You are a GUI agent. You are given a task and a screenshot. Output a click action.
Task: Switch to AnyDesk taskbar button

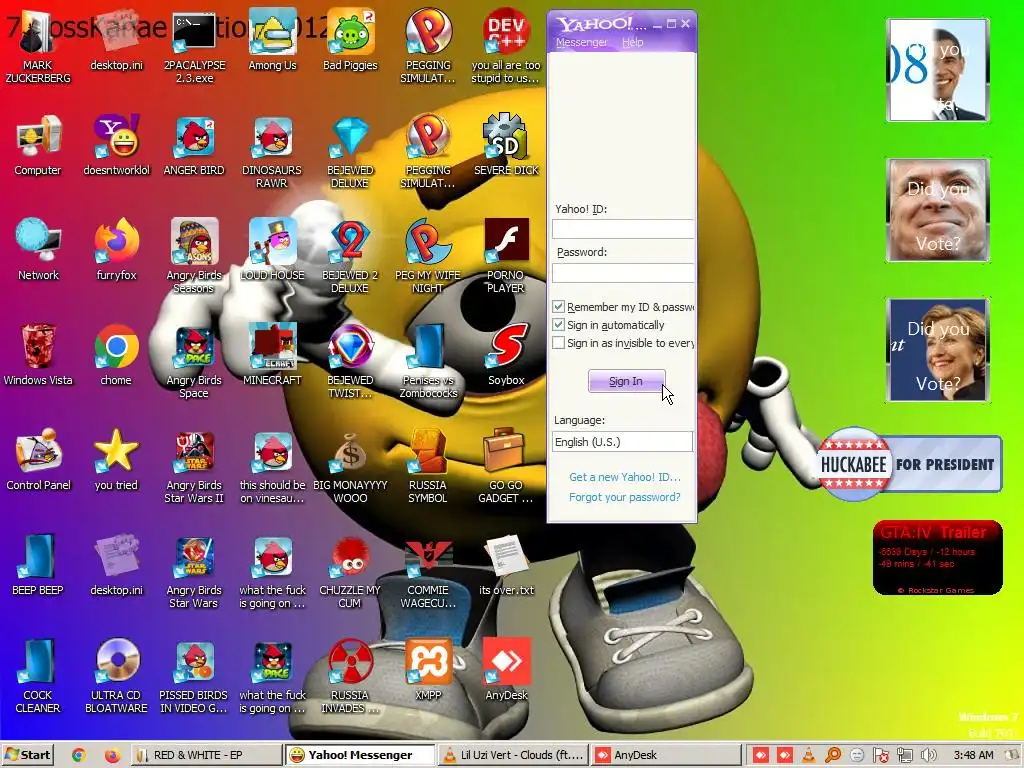pos(666,755)
